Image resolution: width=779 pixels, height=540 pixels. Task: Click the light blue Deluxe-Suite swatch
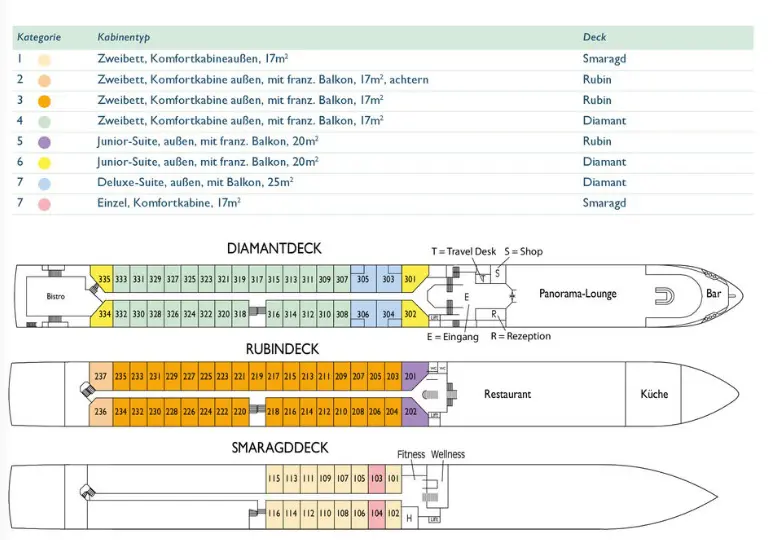pyautogui.click(x=44, y=184)
